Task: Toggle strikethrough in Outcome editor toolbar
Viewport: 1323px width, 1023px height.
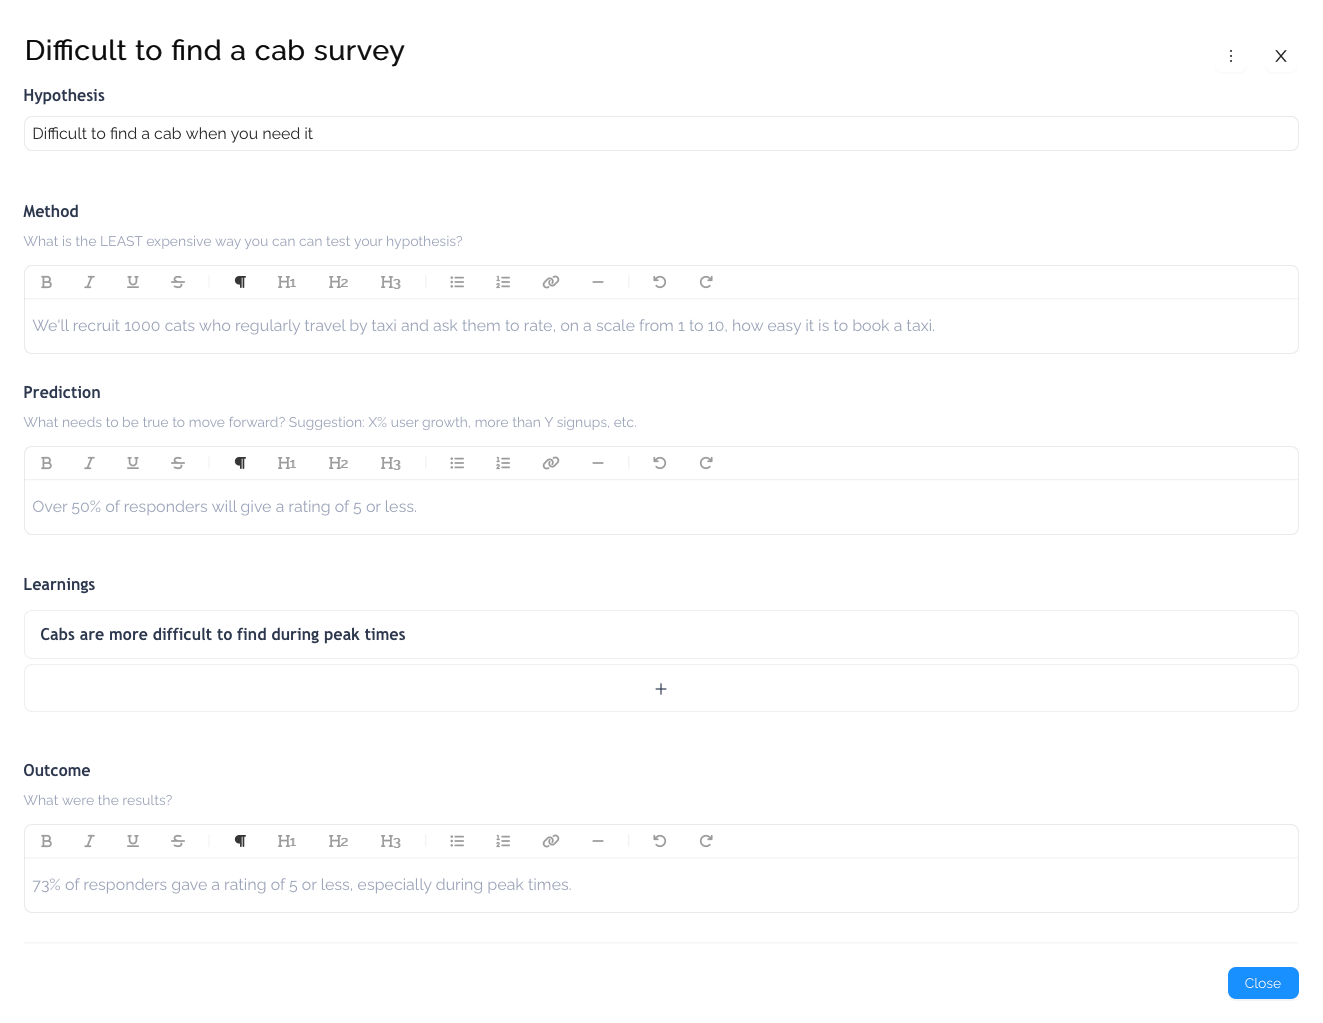Action: [x=178, y=841]
